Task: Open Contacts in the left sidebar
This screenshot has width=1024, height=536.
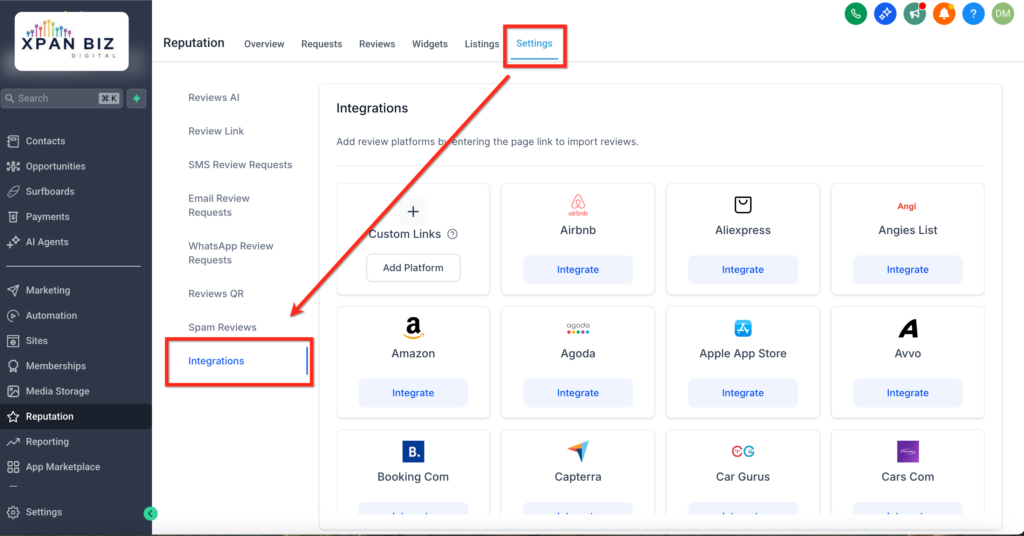Action: point(45,141)
